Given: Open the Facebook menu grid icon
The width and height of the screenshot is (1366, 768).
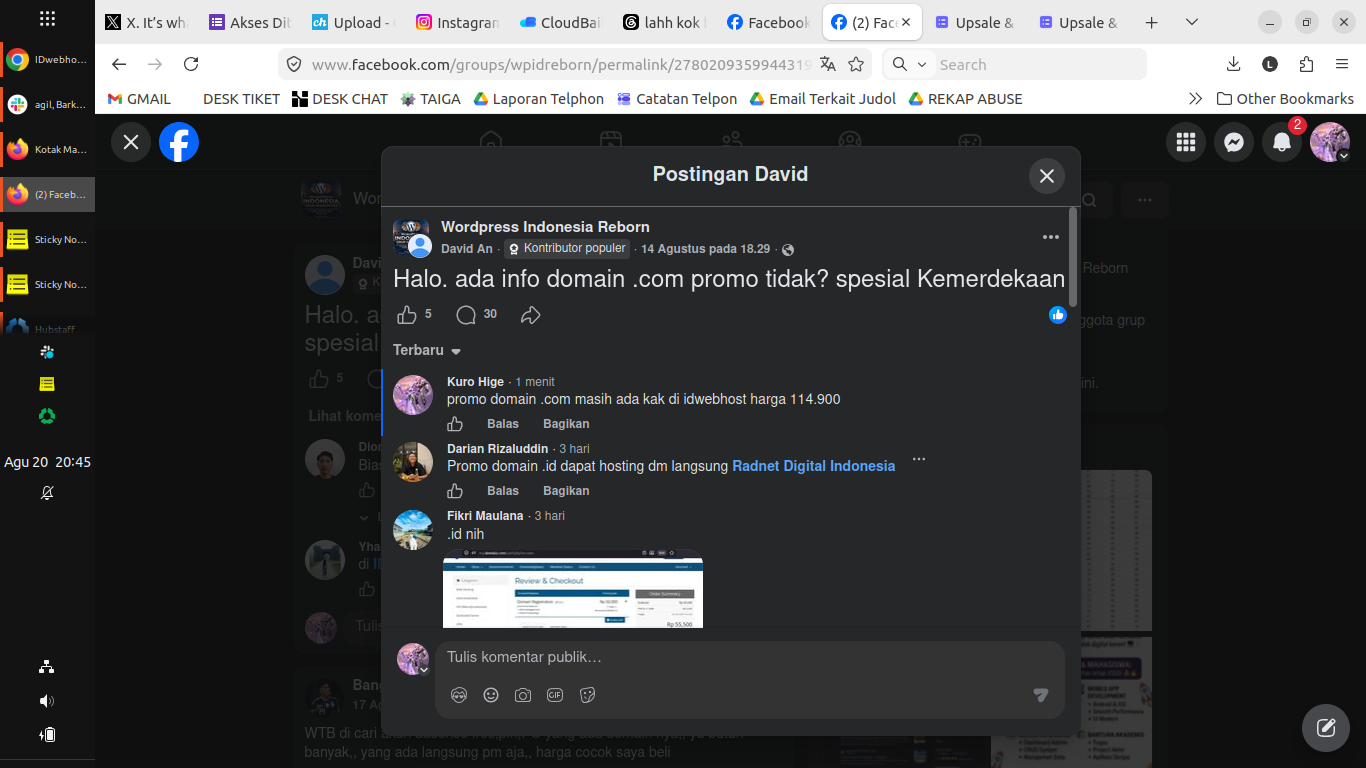Looking at the screenshot, I should pos(1186,142).
